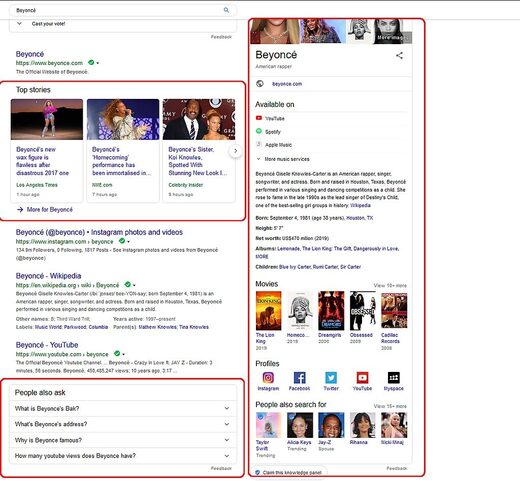The height and width of the screenshot is (481, 520).
Task: Open Taylor Swift related search
Action: tap(268, 425)
